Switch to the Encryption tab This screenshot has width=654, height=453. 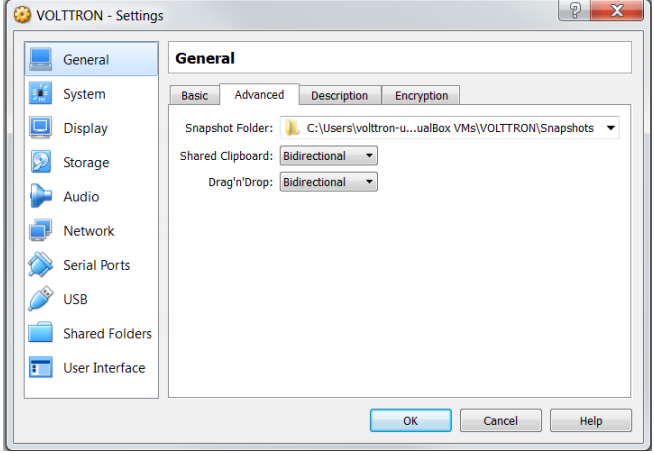coord(421,96)
